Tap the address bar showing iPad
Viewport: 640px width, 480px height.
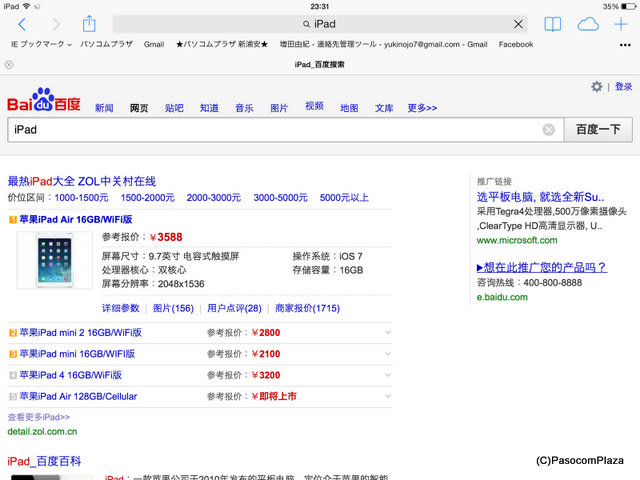point(320,24)
